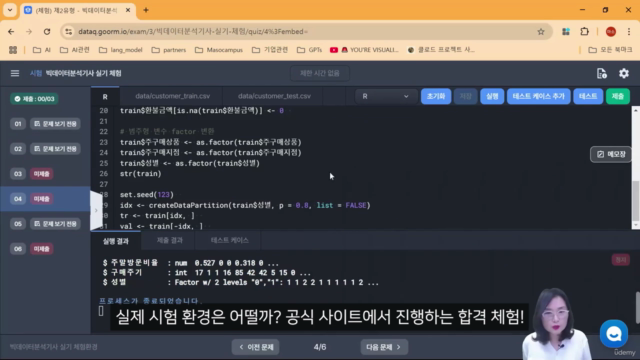
Task: Click the 정지 stop button in output panel
Action: (620, 260)
